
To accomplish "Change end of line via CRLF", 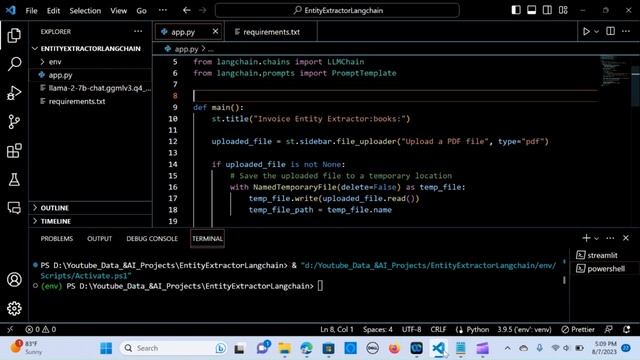I will pyautogui.click(x=438, y=329).
